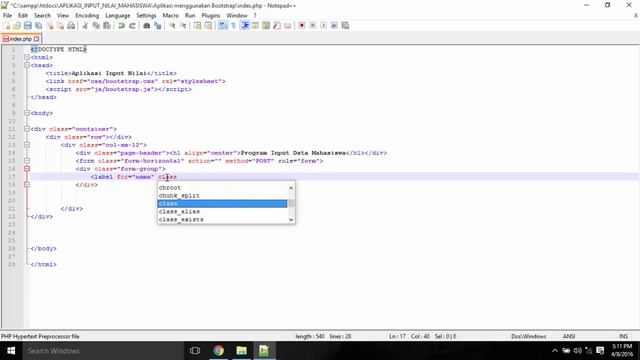Open the Settings menu

146,16
